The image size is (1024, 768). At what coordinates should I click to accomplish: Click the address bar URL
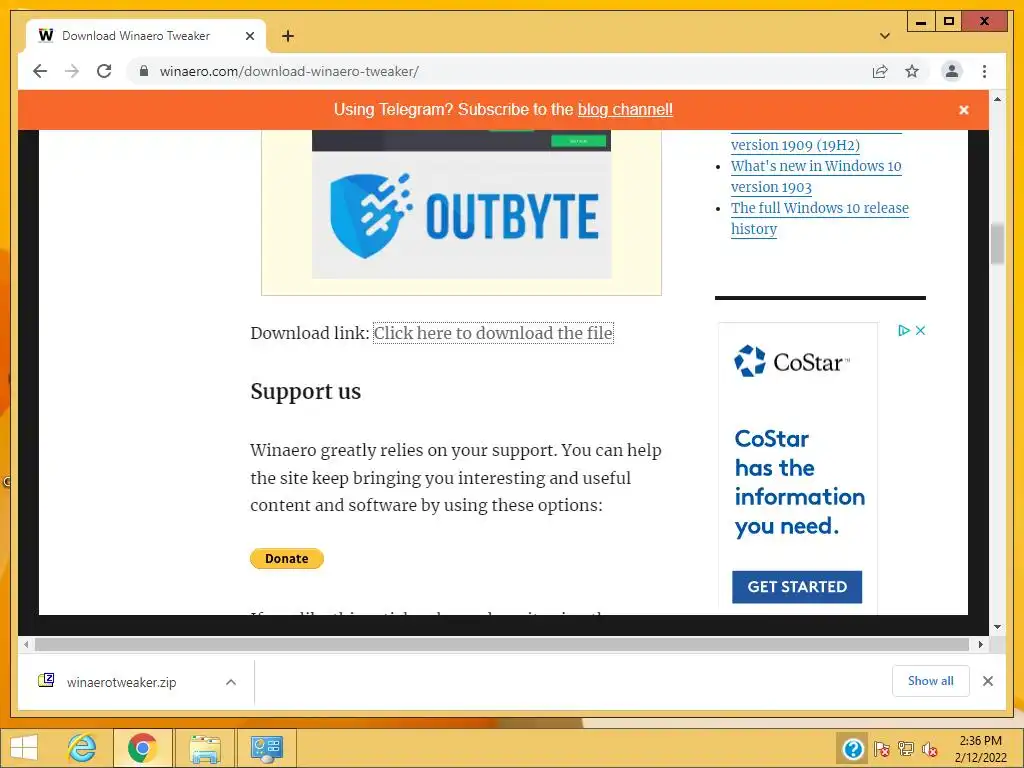coord(289,71)
